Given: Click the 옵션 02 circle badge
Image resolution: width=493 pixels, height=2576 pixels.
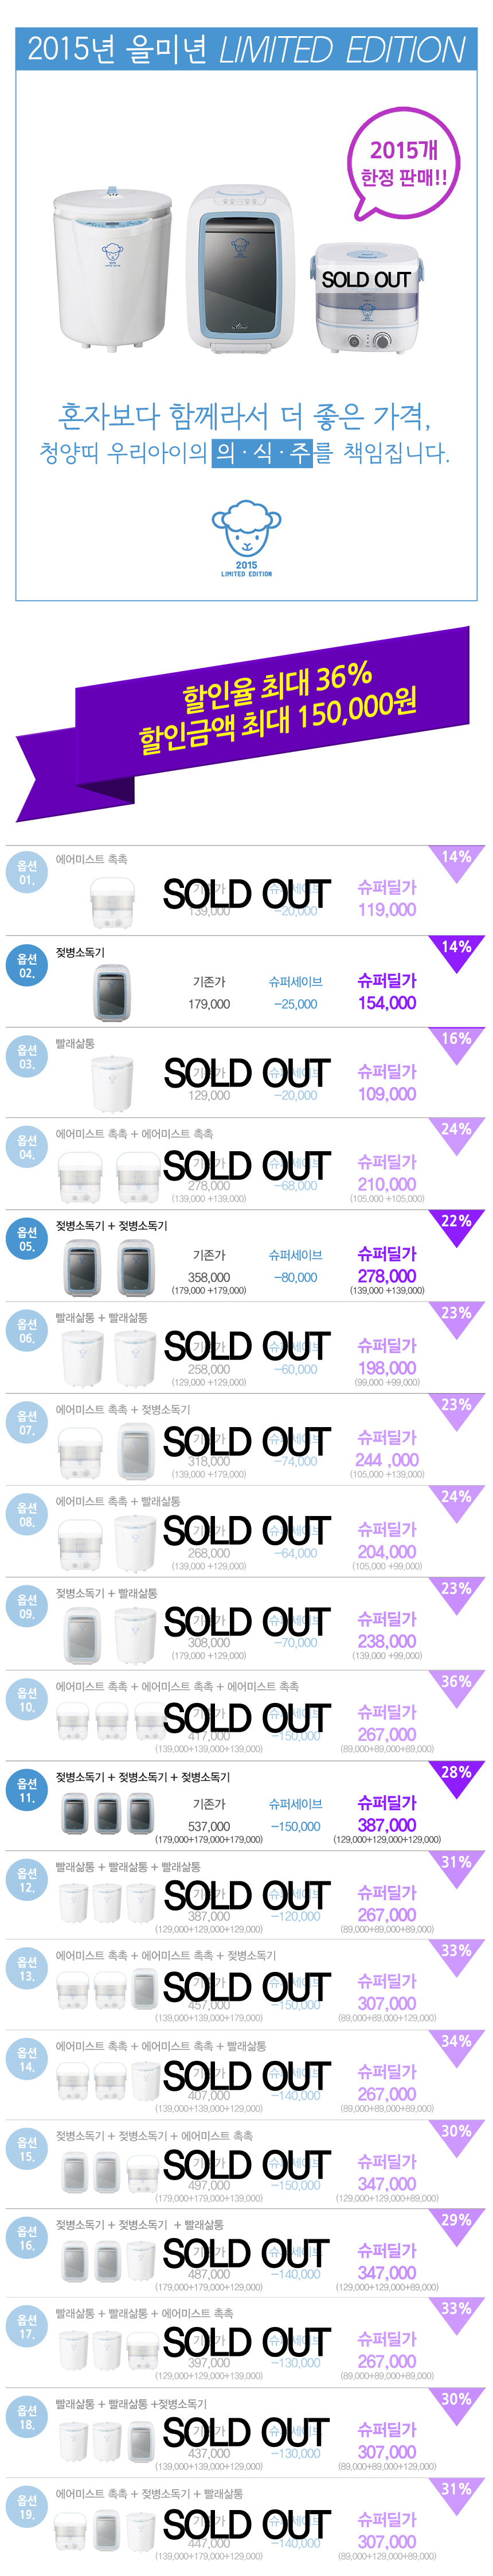Looking at the screenshot, I should [x=26, y=965].
